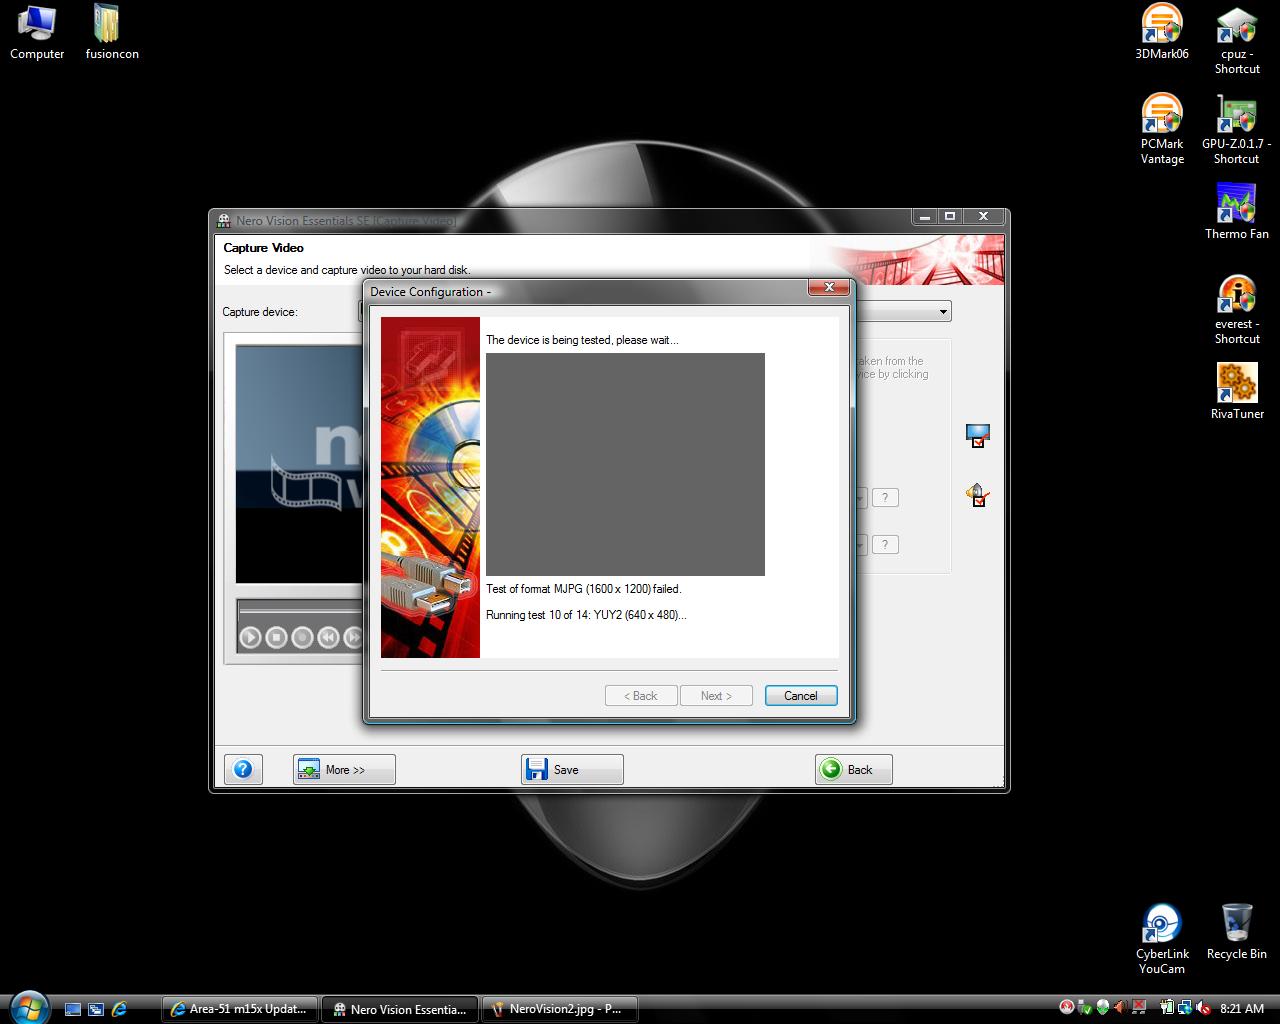
Task: Click the device settings checkmark icon below monitor
Action: [x=977, y=495]
